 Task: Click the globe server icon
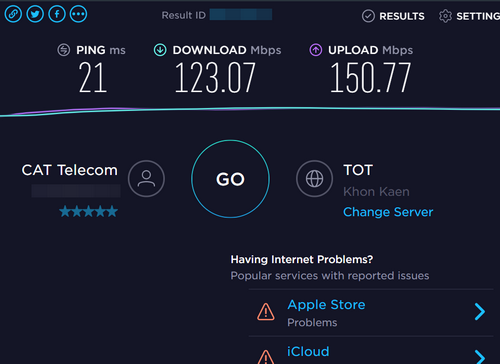click(314, 178)
